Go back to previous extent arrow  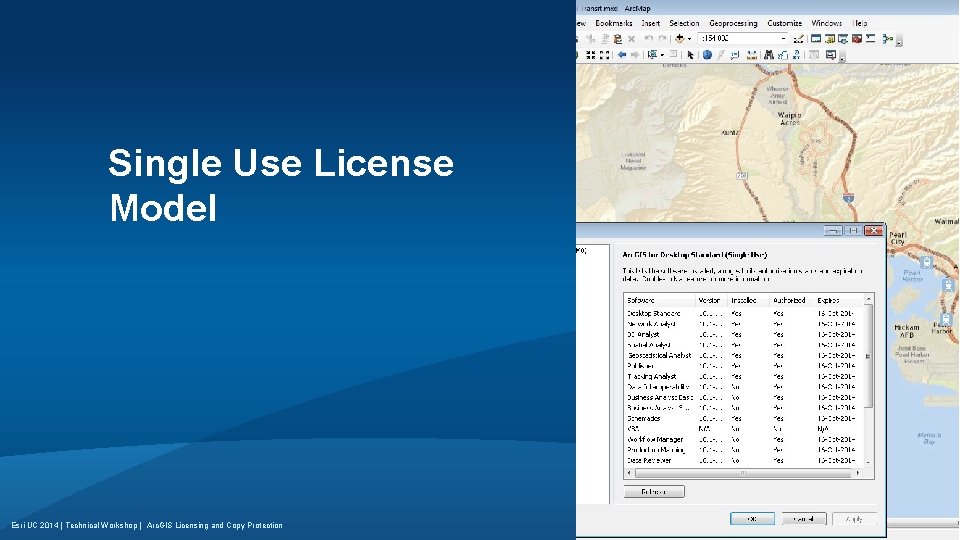[622, 55]
